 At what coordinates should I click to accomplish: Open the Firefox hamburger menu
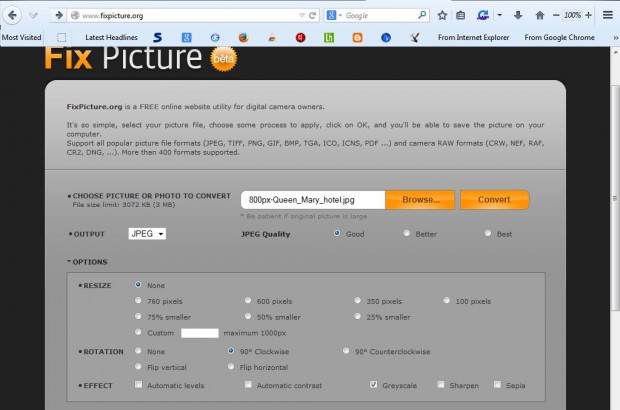pos(608,15)
